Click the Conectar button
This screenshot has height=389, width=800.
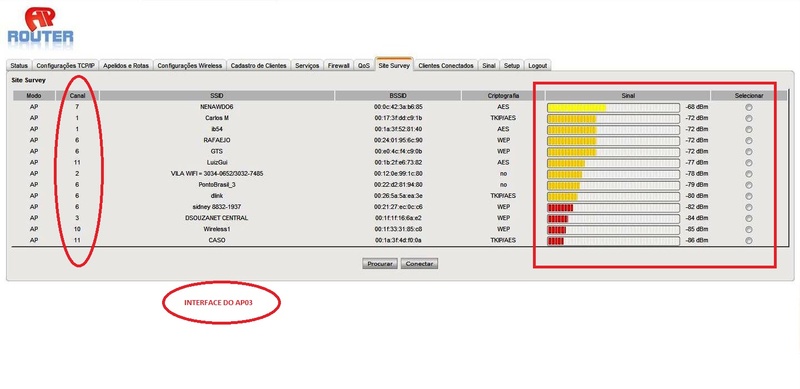(419, 264)
